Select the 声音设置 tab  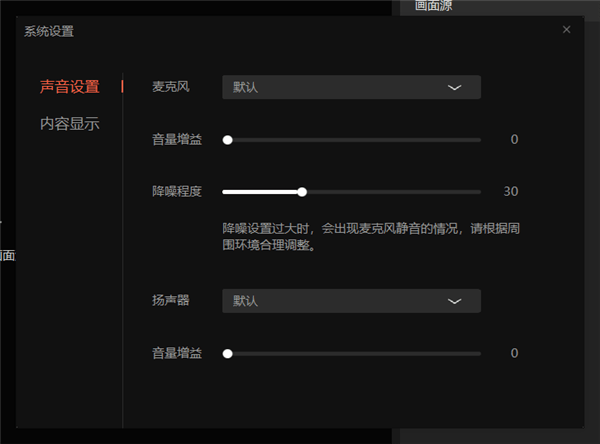click(x=70, y=87)
